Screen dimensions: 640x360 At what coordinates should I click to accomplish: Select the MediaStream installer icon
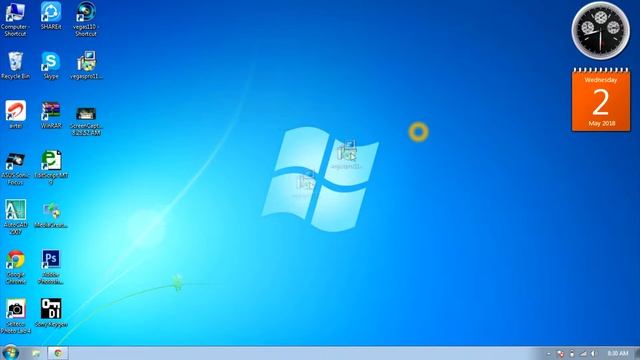[51, 215]
